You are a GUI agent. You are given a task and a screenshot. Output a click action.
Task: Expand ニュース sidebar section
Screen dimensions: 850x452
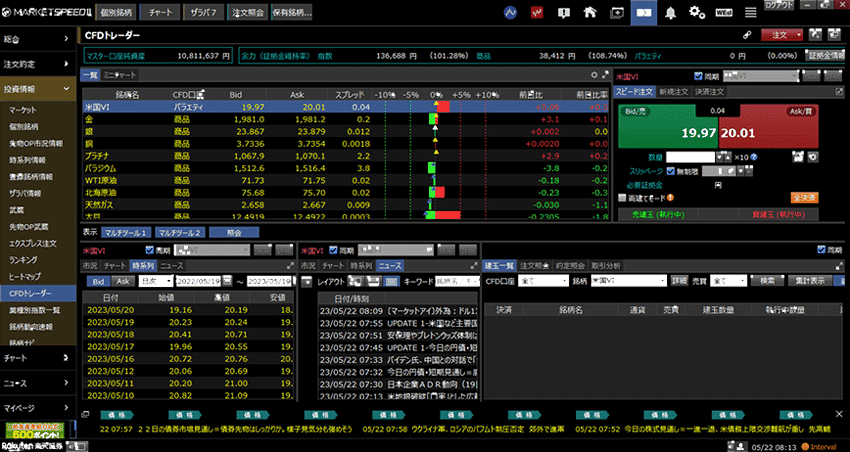(38, 383)
